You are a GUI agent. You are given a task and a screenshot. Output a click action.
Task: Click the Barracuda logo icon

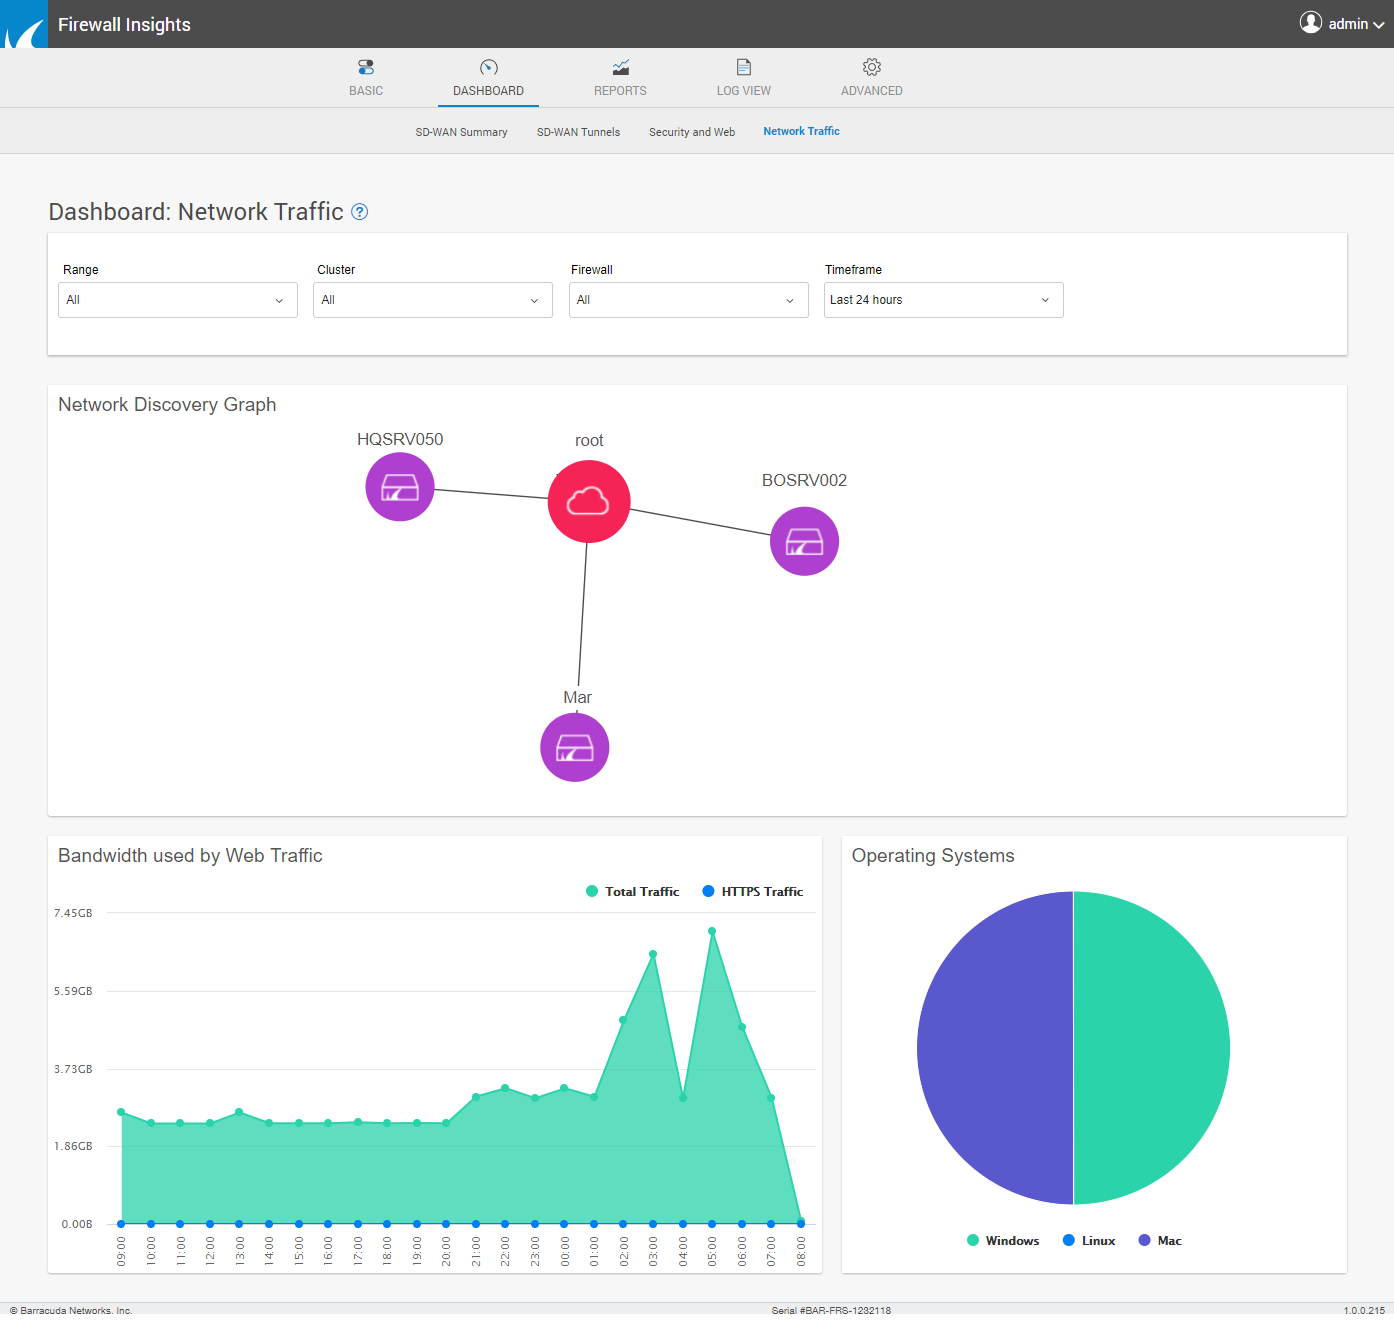[24, 24]
